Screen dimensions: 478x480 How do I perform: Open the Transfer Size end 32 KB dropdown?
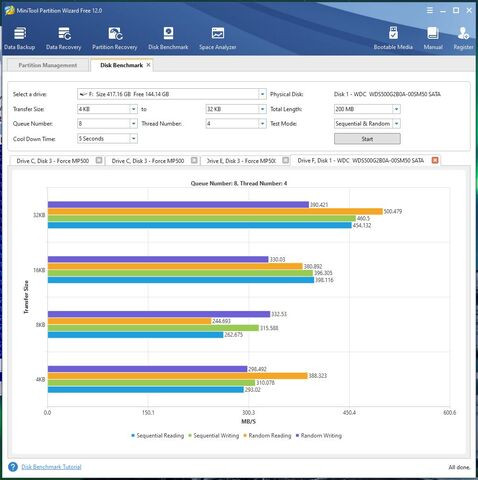pyautogui.click(x=262, y=109)
